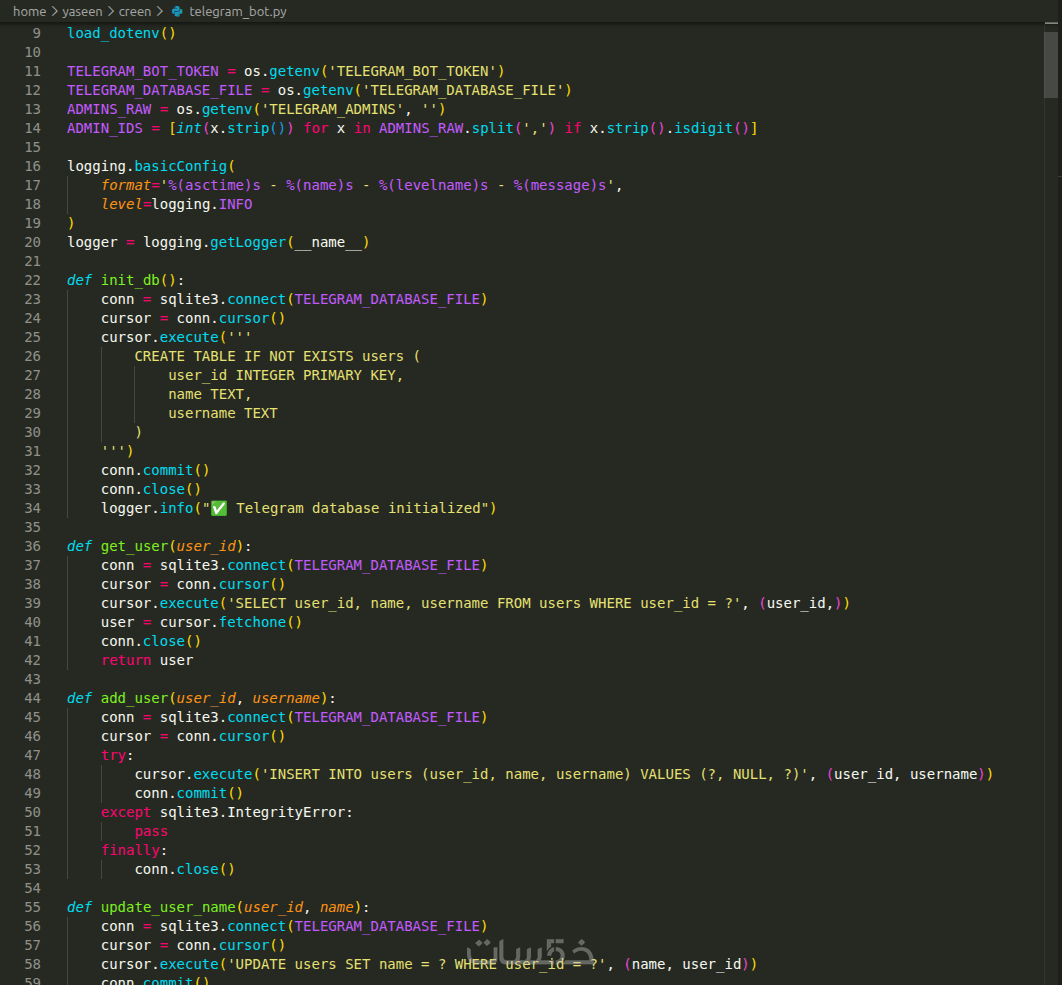This screenshot has height=985, width=1062.
Task: Open the 'yaseen' breadcrumb dropdown
Action: click(x=83, y=12)
